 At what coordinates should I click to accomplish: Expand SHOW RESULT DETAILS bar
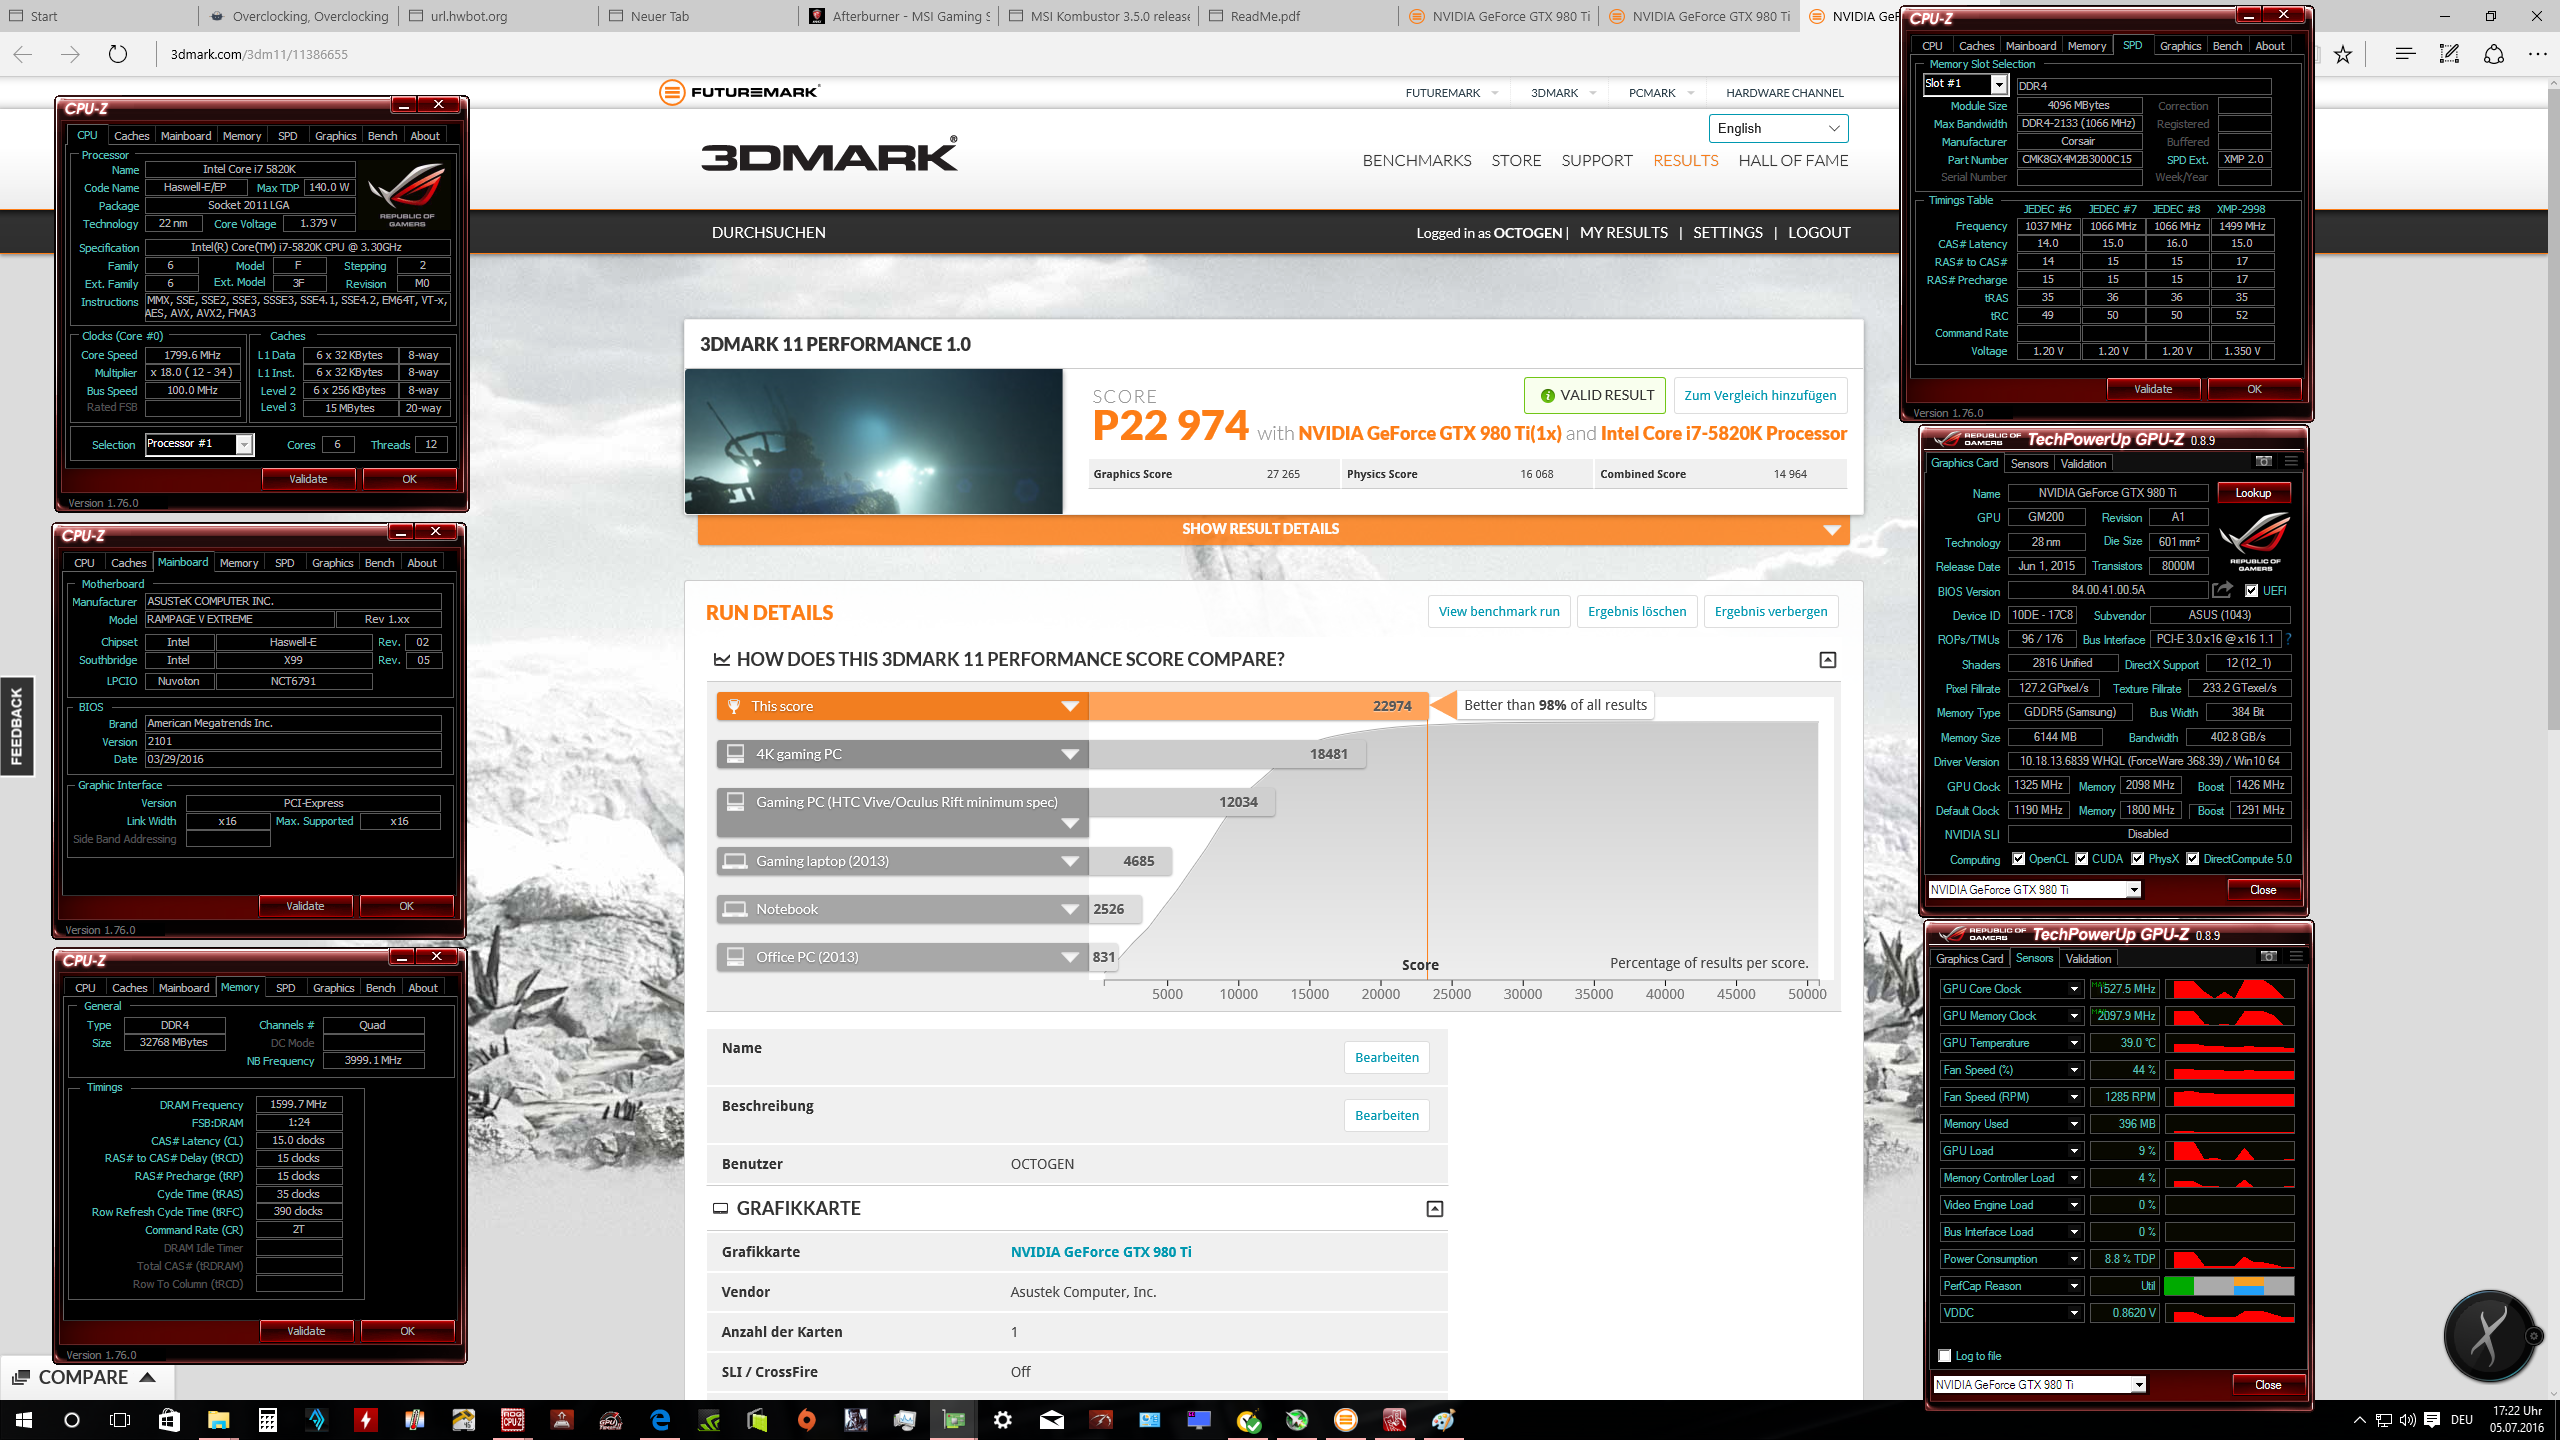[x=1273, y=529]
